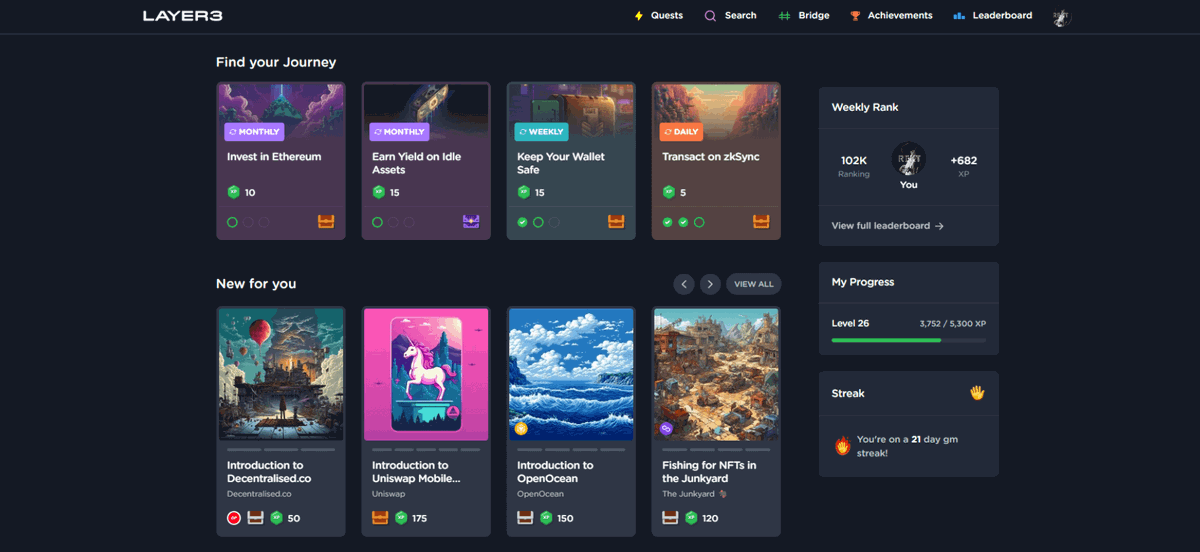Viewport: 1200px width, 552px height.
Task: Click the Leaderboard bar chart icon
Action: (x=959, y=16)
